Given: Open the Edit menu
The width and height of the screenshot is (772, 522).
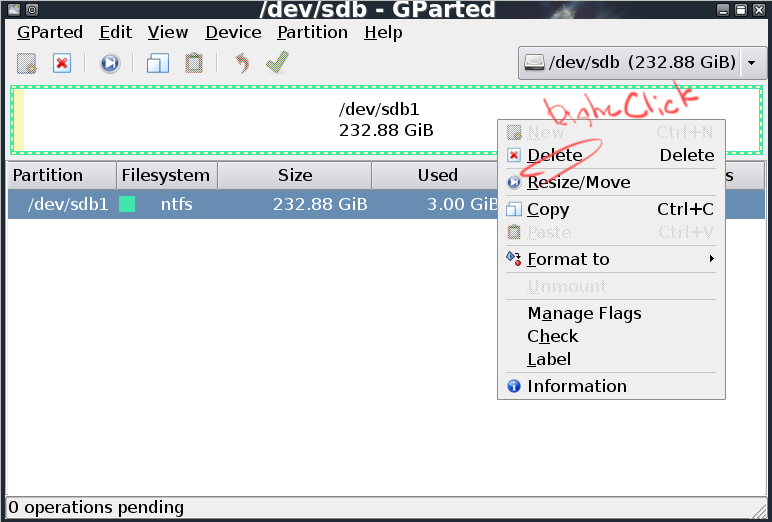Looking at the screenshot, I should pyautogui.click(x=115, y=33).
